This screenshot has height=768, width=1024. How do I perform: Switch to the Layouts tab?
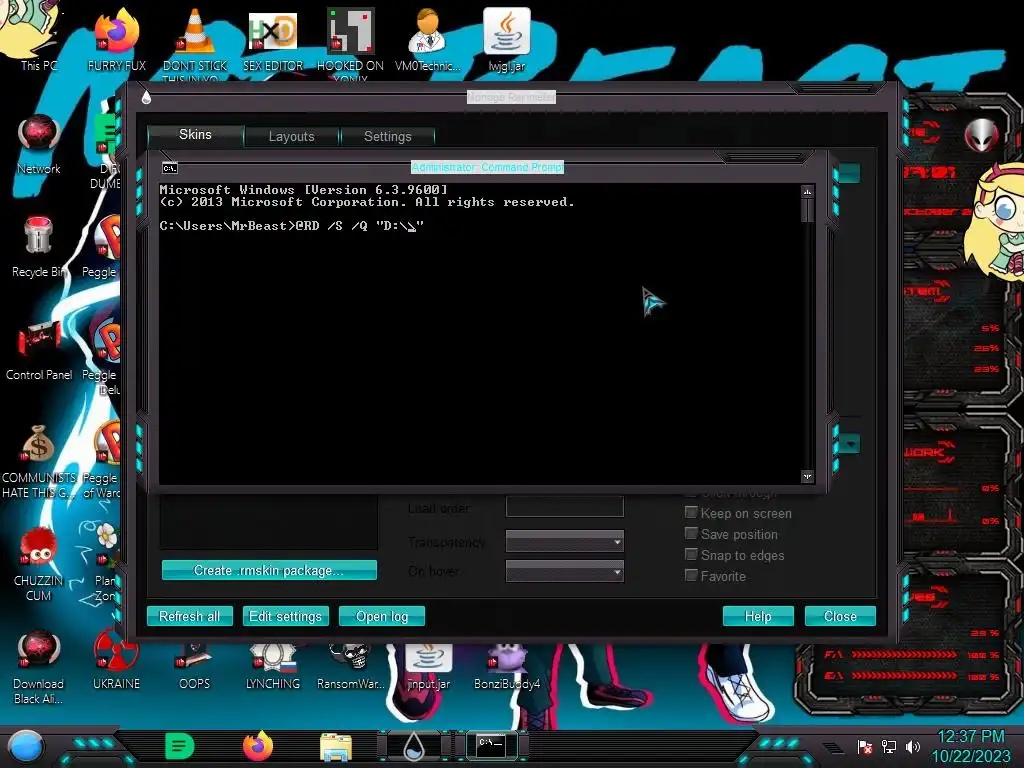(x=291, y=136)
